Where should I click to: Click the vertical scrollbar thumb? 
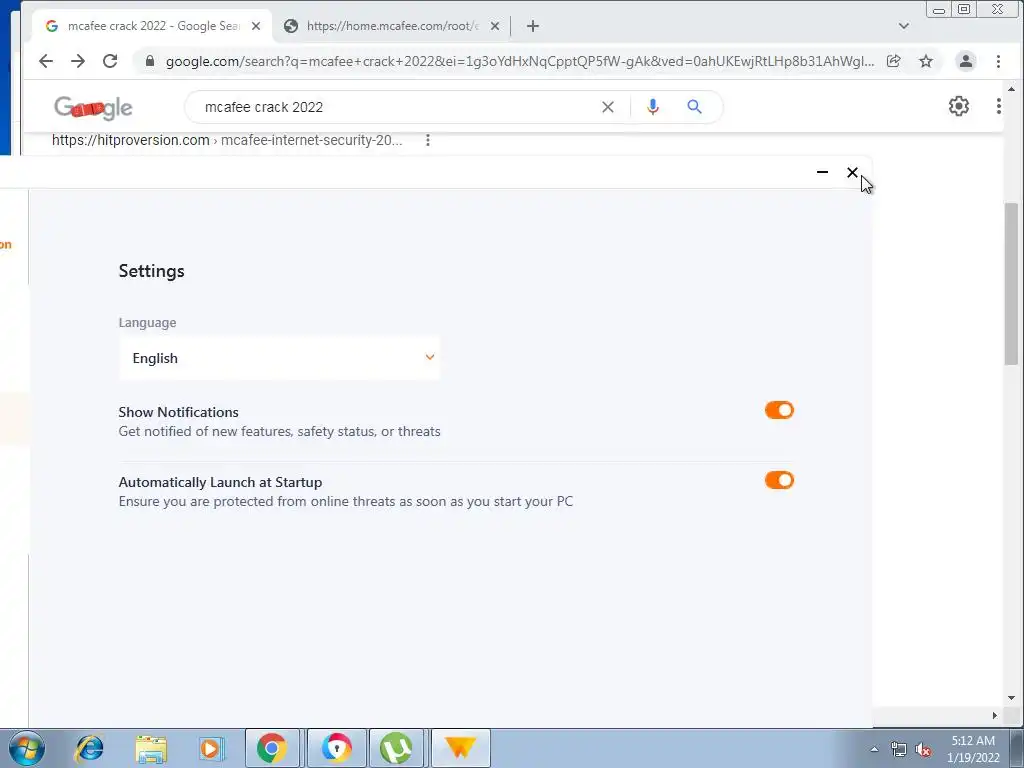tap(1011, 283)
